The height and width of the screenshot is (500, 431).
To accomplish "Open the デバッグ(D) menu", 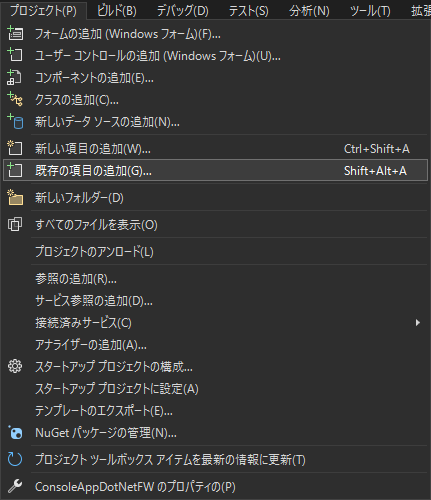I will (x=183, y=11).
